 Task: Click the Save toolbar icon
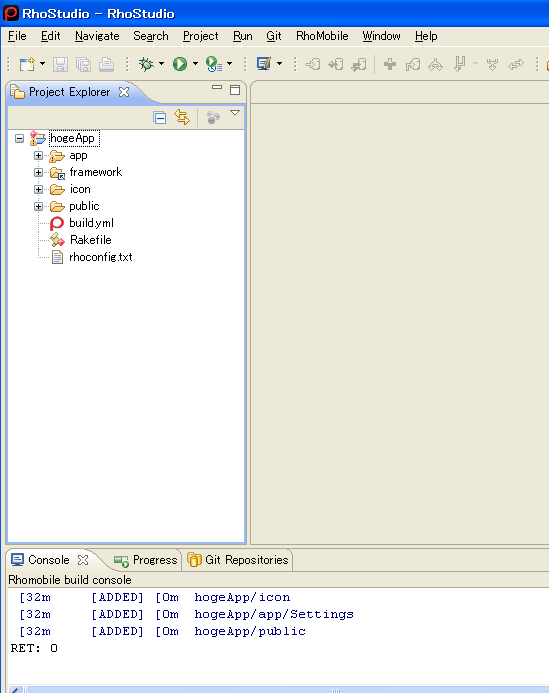pyautogui.click(x=61, y=65)
